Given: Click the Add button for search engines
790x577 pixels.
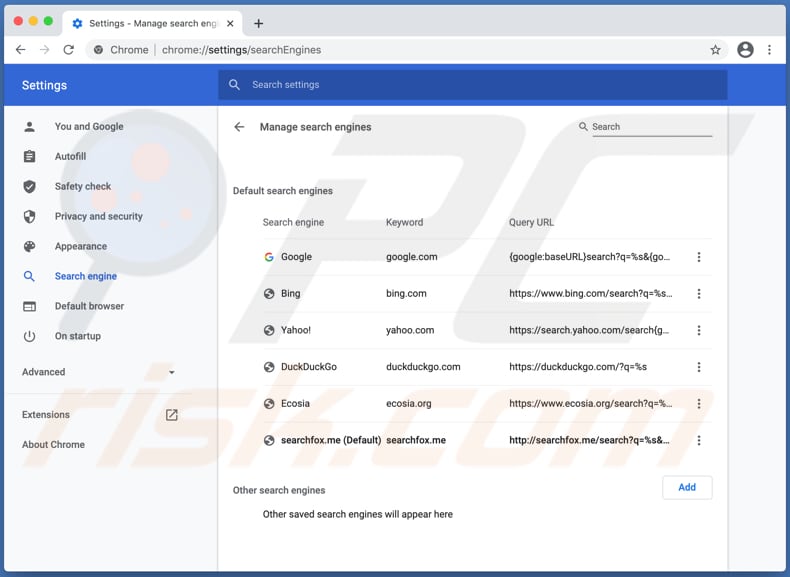Looking at the screenshot, I should 687,488.
